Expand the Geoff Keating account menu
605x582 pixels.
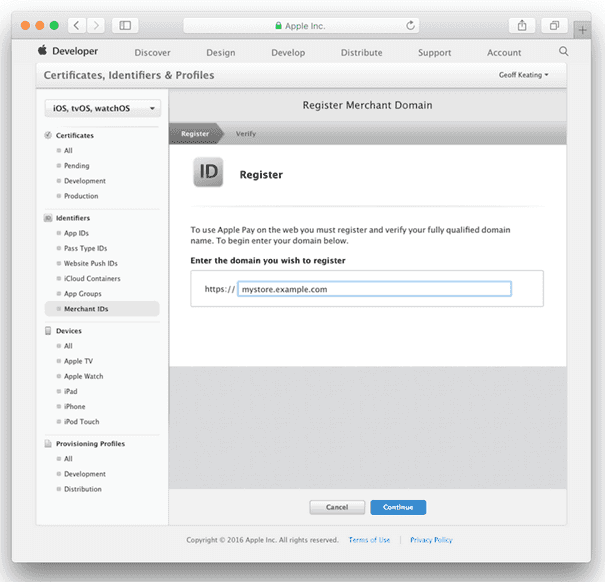pos(524,75)
